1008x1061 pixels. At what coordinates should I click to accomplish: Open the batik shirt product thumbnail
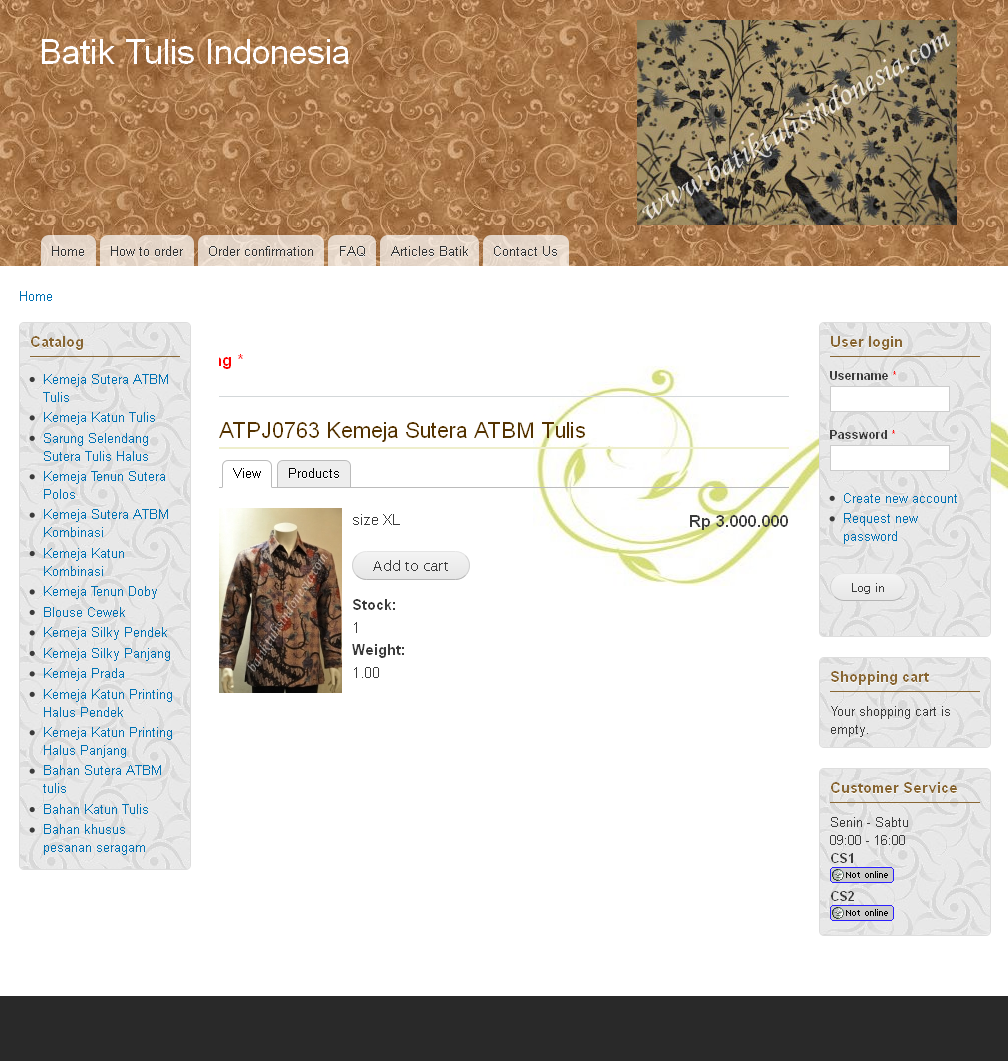tap(280, 600)
